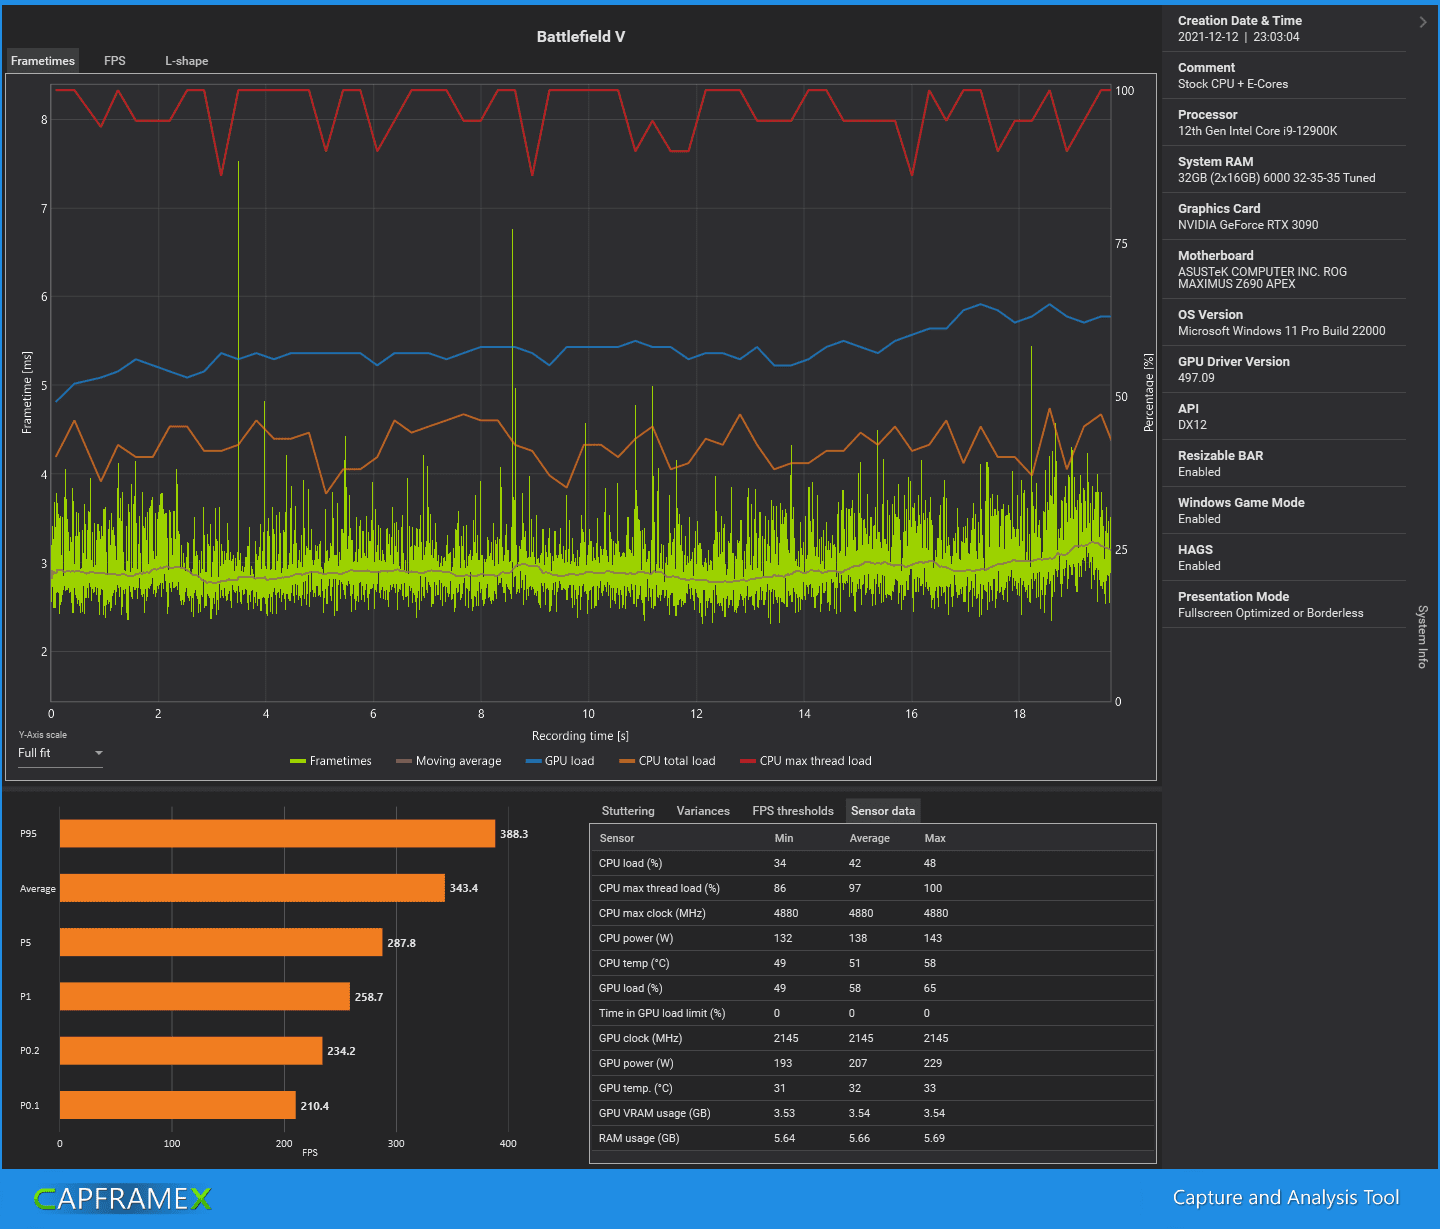Click the Windows Game Mode entry
Image resolution: width=1440 pixels, height=1229 pixels.
[x=1285, y=511]
